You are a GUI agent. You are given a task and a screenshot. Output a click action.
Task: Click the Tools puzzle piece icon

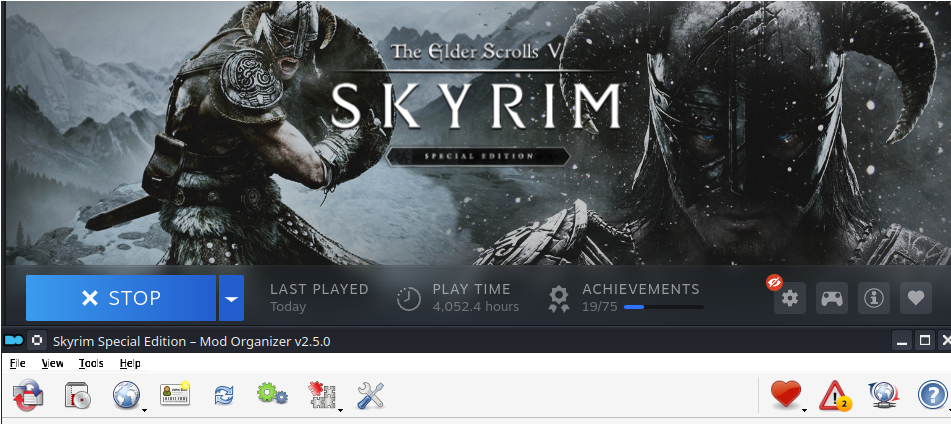(x=322, y=395)
